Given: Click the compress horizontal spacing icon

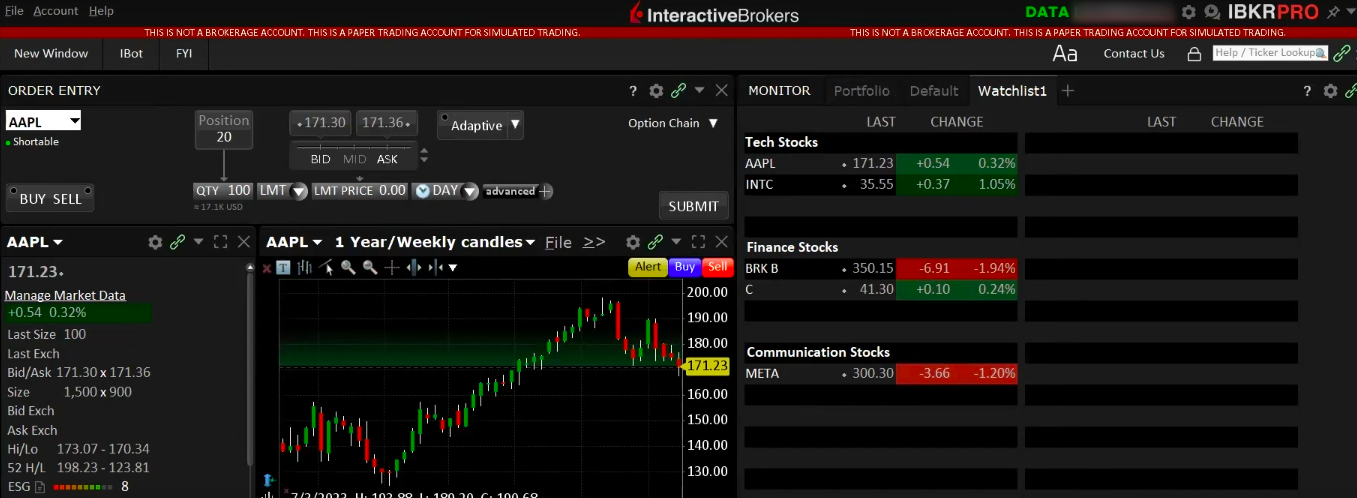Looking at the screenshot, I should pyautogui.click(x=435, y=267).
